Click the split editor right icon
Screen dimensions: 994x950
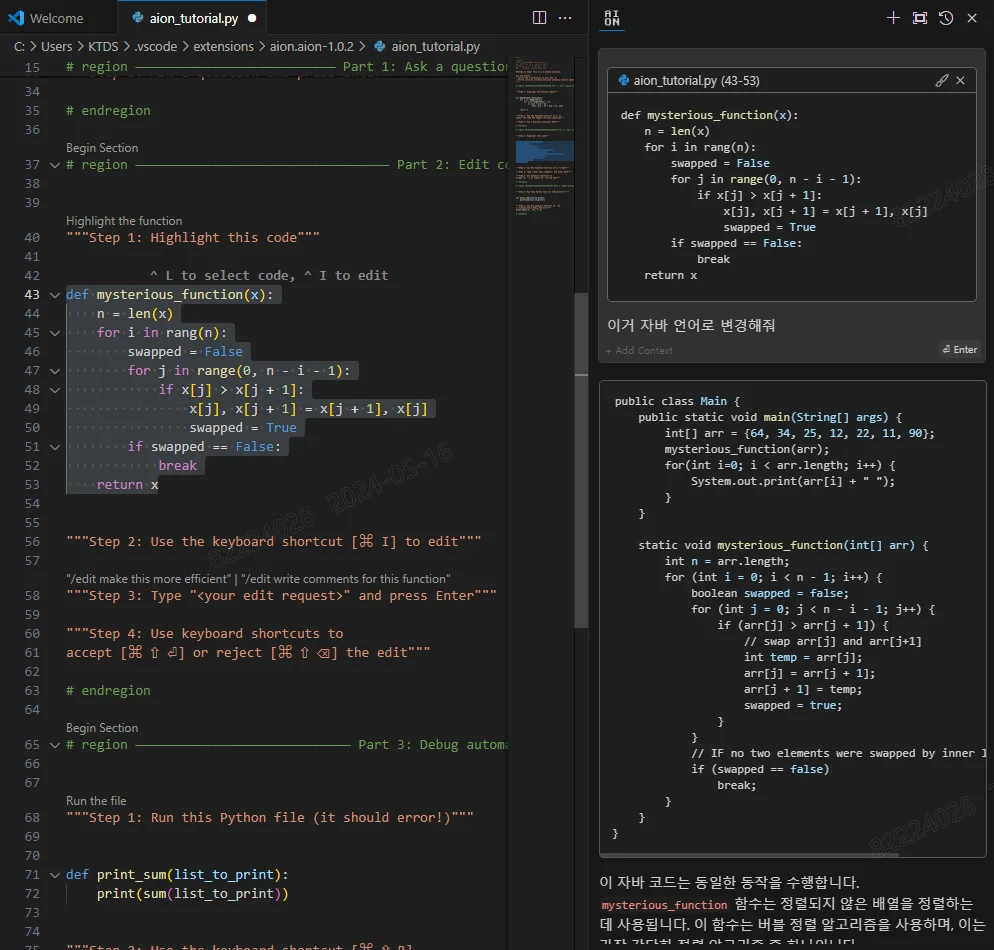coord(539,18)
